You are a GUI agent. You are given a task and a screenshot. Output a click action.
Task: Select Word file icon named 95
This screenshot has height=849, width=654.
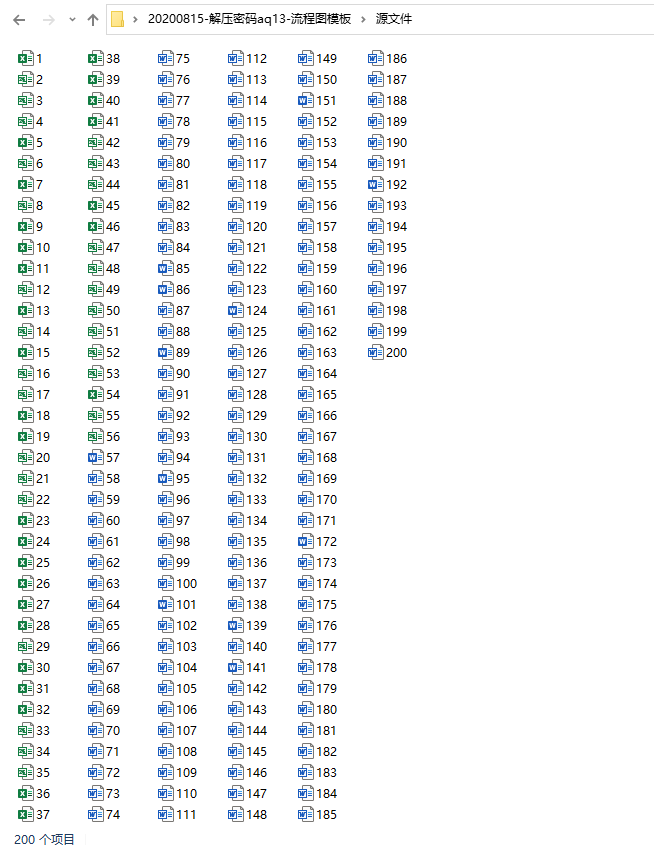point(166,478)
